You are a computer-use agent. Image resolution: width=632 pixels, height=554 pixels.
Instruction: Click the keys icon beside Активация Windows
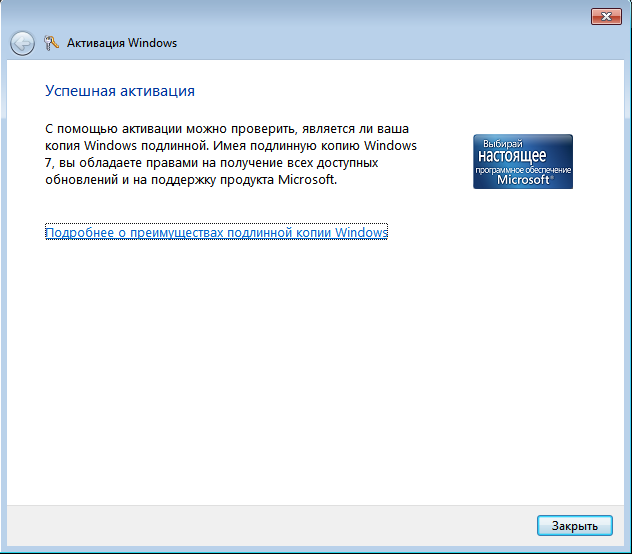[x=51, y=43]
